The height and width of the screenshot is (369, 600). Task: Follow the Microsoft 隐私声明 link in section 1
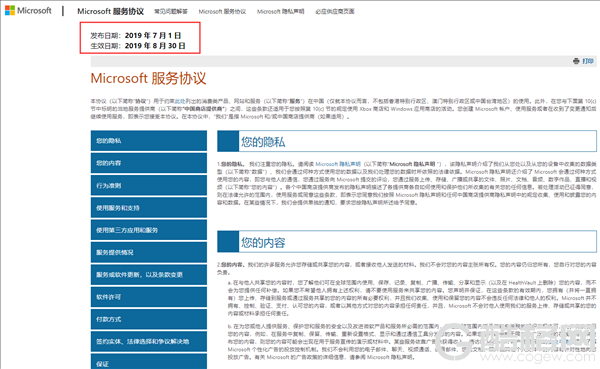[x=338, y=164]
